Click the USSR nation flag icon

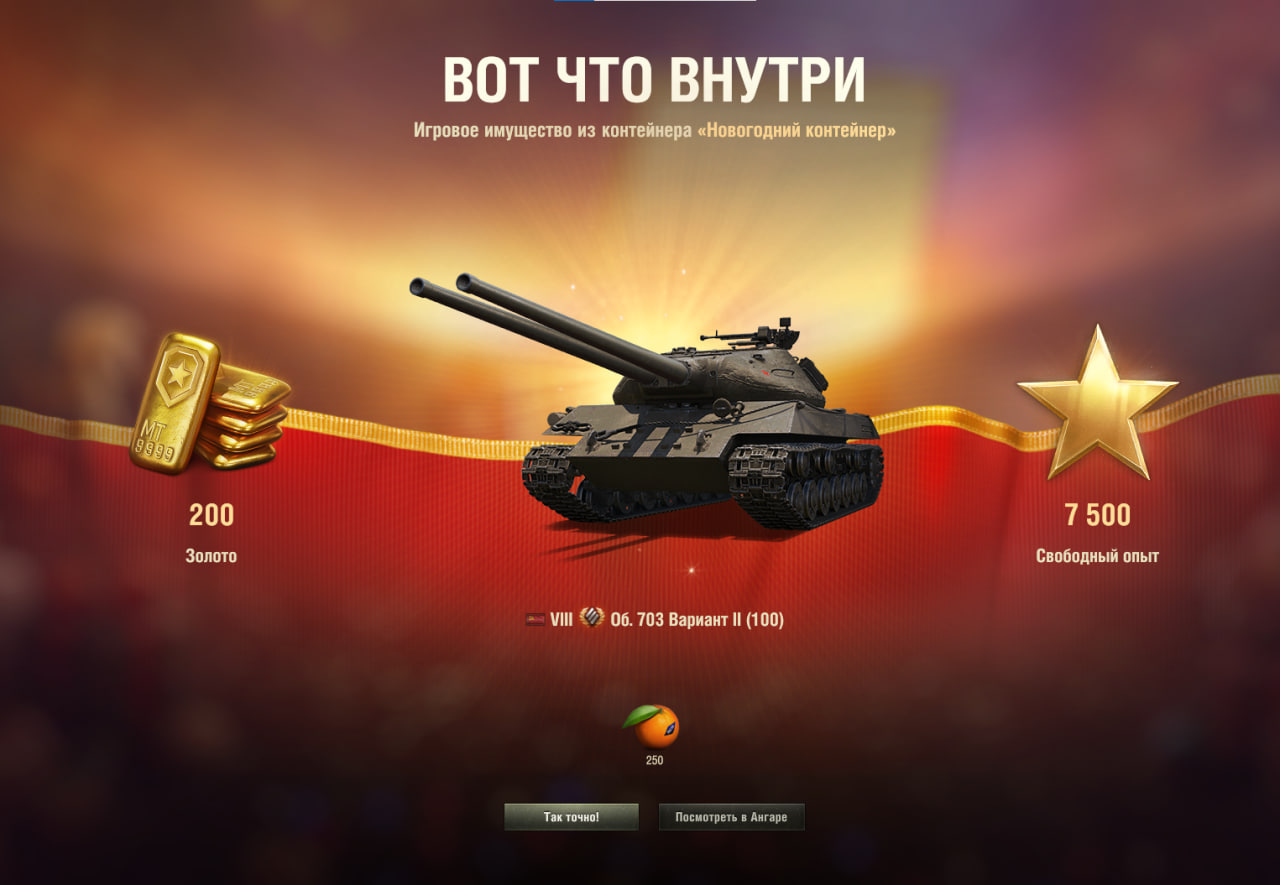point(535,620)
